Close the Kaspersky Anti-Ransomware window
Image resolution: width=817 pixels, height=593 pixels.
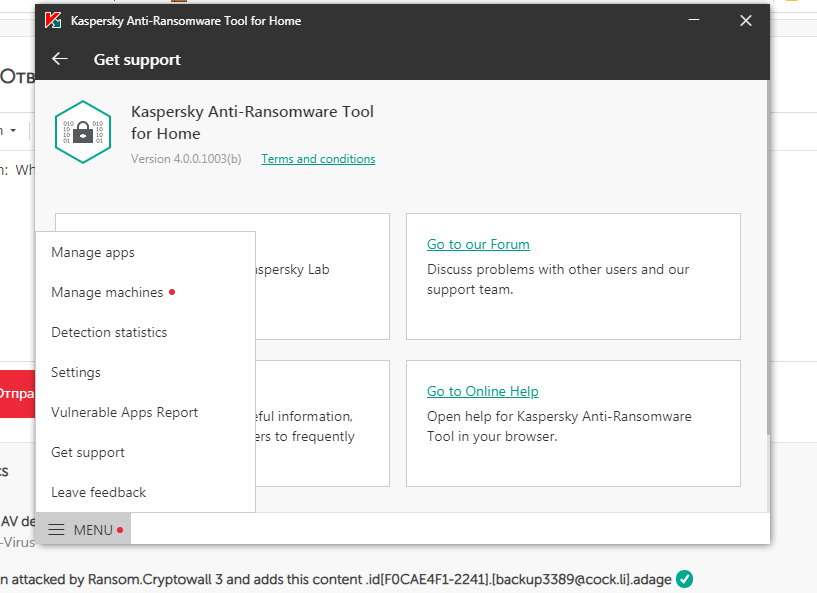(x=746, y=20)
